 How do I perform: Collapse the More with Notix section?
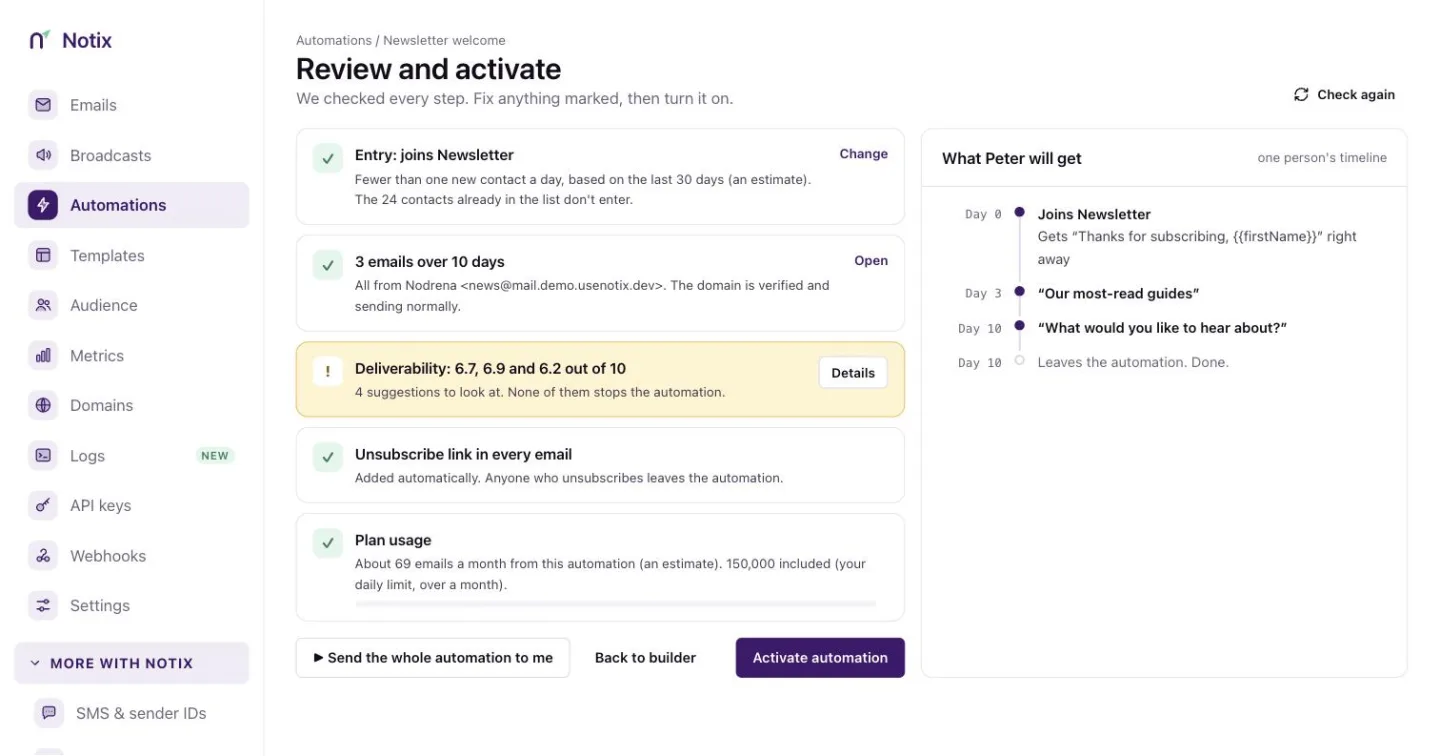tap(131, 663)
